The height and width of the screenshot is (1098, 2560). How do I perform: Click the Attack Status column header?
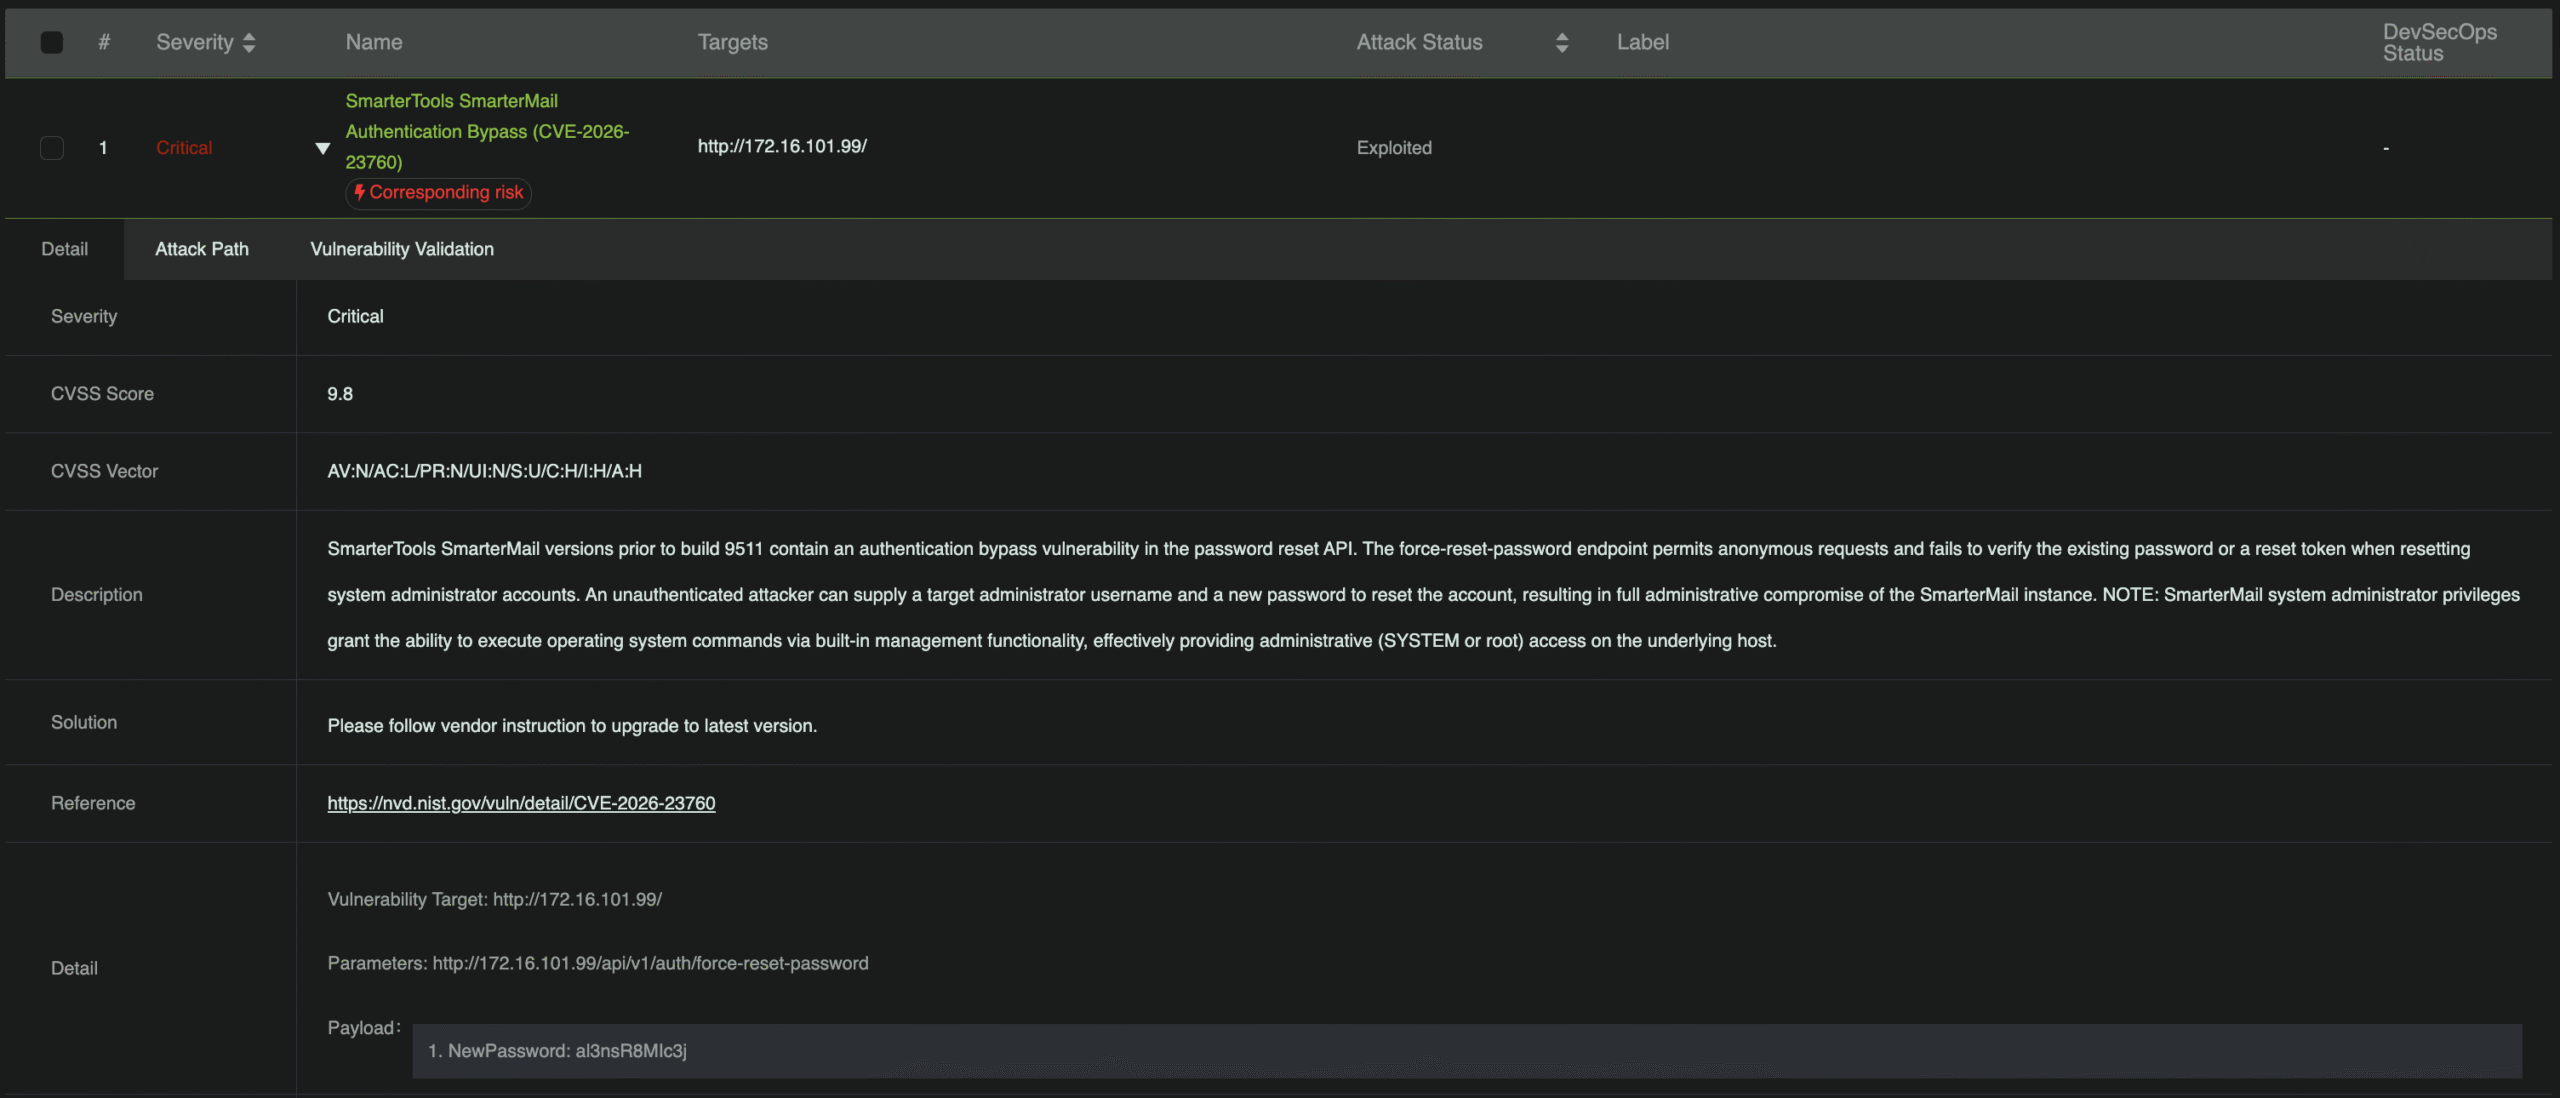click(x=1419, y=42)
